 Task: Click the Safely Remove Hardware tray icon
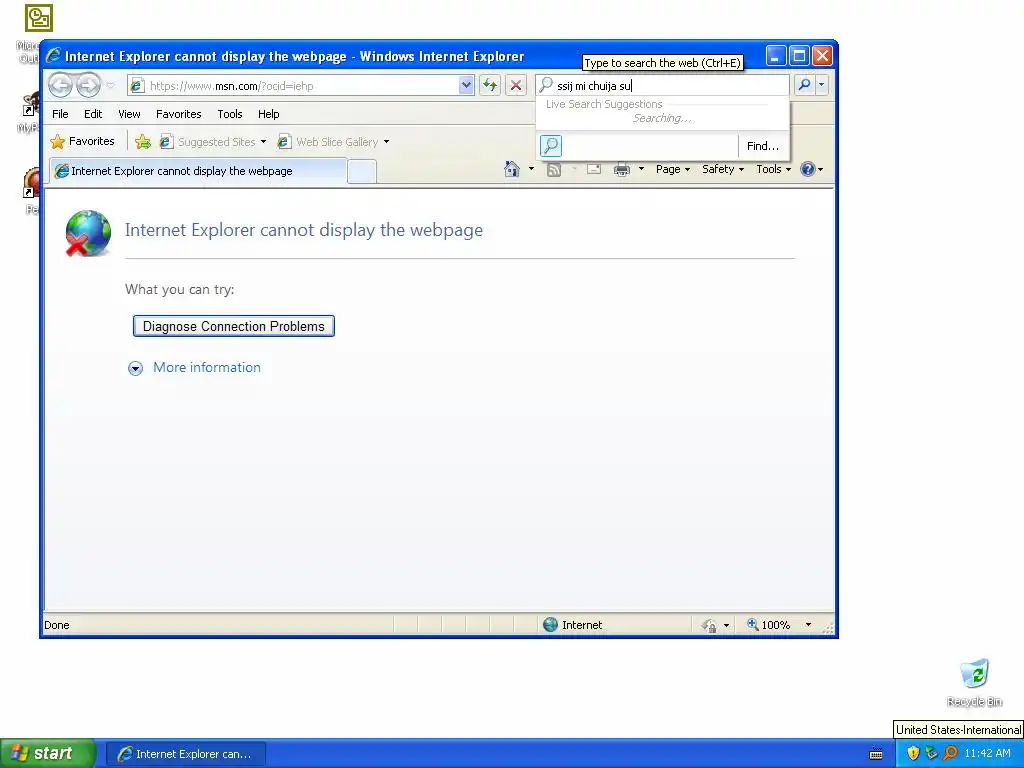931,753
